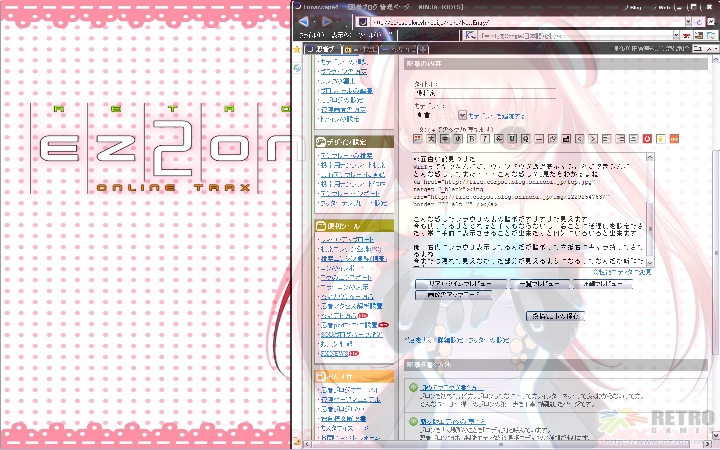Click the less-than bracket editor icon
This screenshot has width=720, height=450.
[x=580, y=138]
